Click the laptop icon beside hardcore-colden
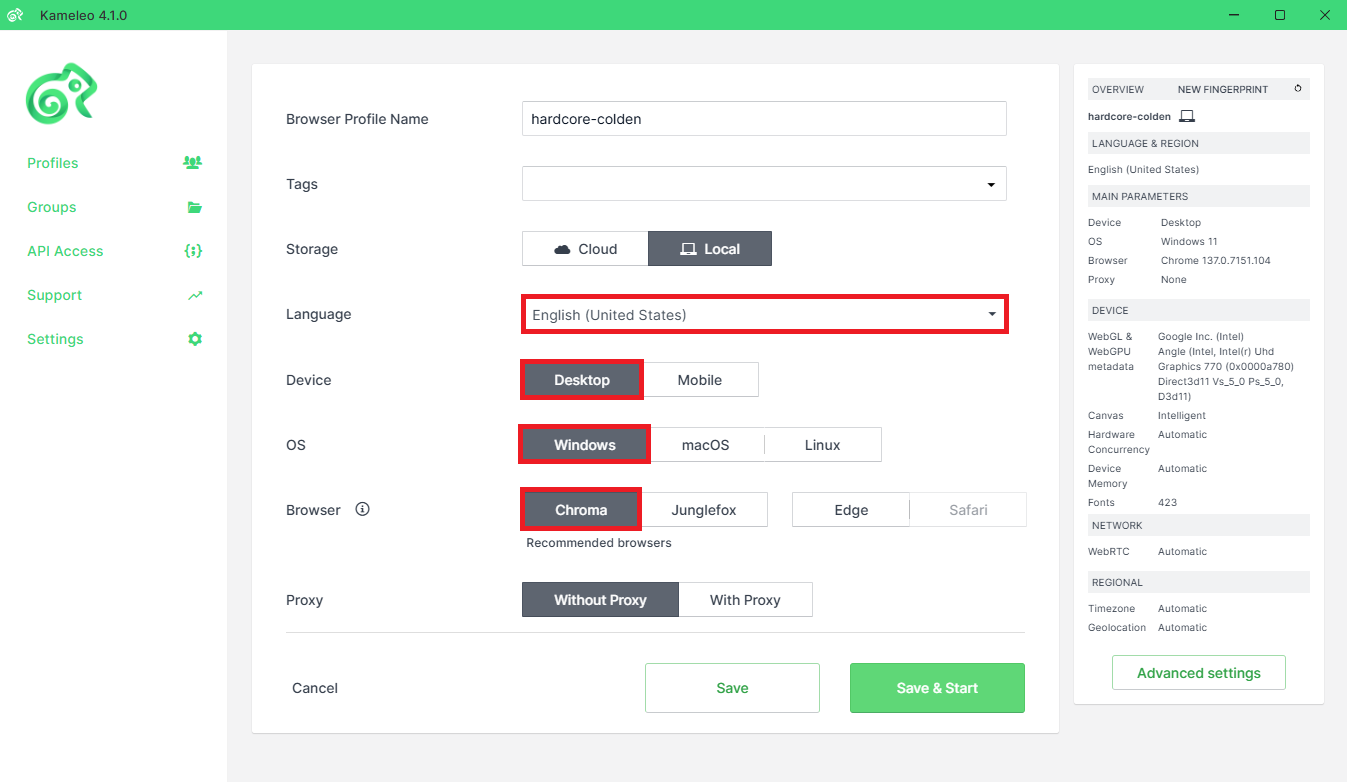 (1187, 117)
